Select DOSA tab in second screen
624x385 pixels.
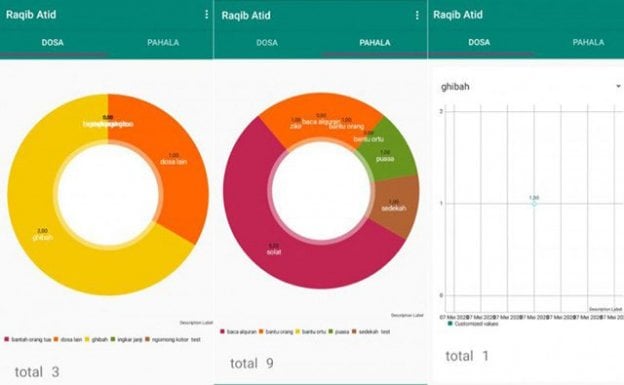[x=267, y=43]
